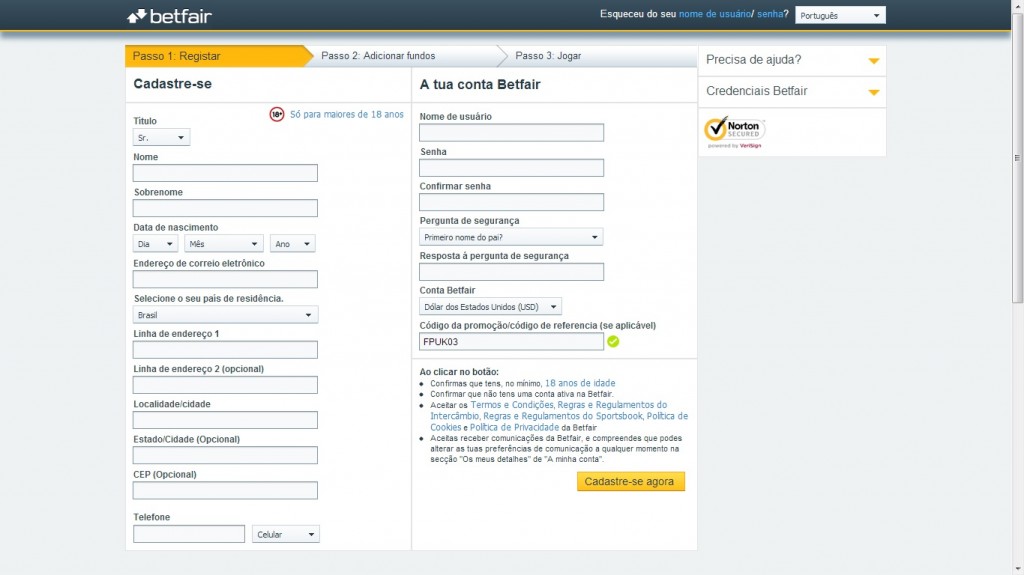Screen dimensions: 1024x575
Task: Focus the Linha de endereço 2 field
Action: [x=225, y=386]
